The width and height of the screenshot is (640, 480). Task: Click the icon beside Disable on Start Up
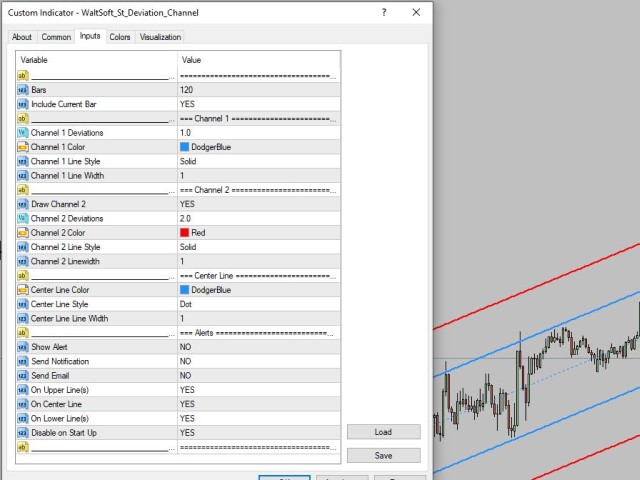(23, 433)
